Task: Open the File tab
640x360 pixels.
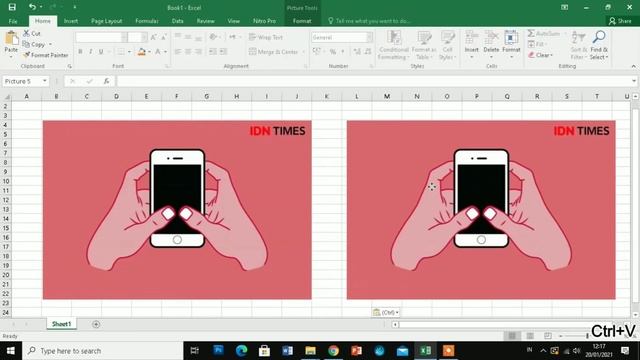Action: click(x=13, y=21)
